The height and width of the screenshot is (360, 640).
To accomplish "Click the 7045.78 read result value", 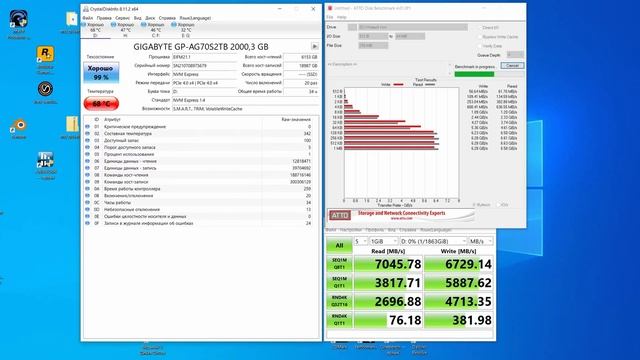I will (398, 264).
